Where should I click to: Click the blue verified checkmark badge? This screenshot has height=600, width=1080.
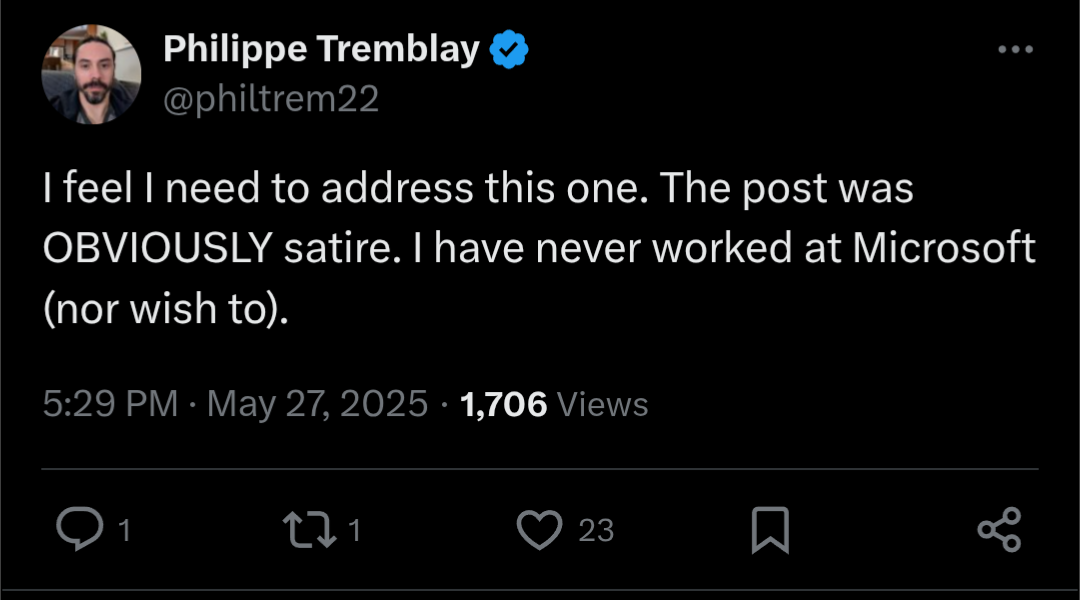click(x=509, y=48)
